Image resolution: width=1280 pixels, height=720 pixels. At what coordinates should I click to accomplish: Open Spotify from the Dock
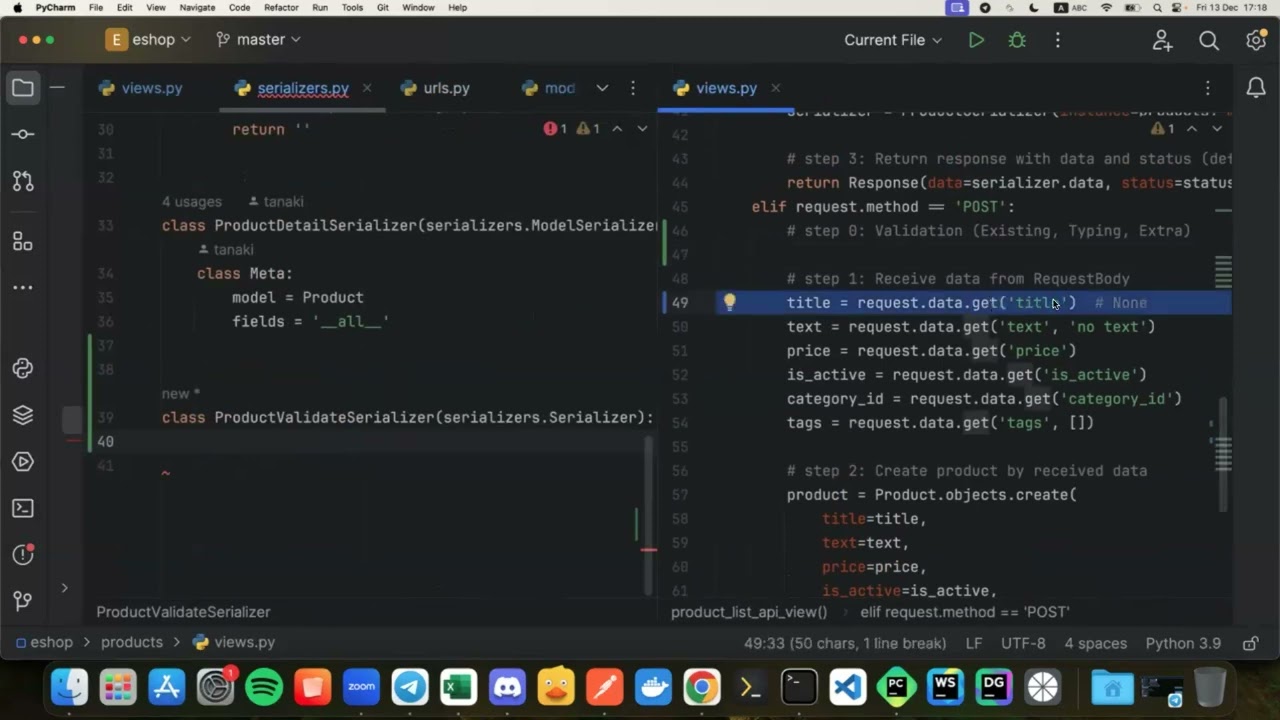point(264,688)
